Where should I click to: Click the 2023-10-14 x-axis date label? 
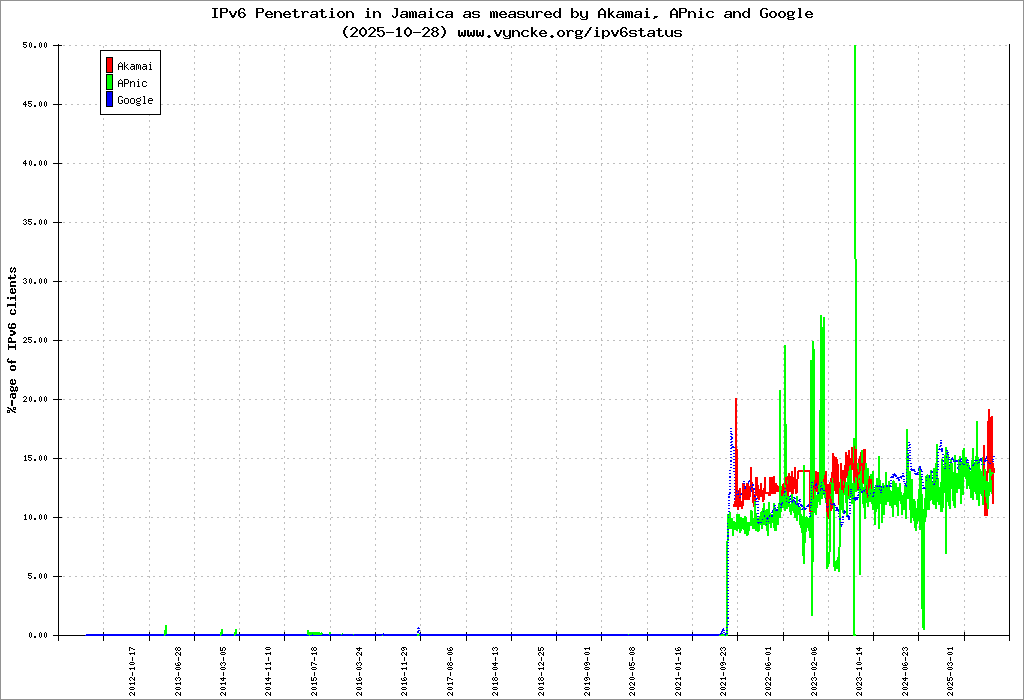859,670
